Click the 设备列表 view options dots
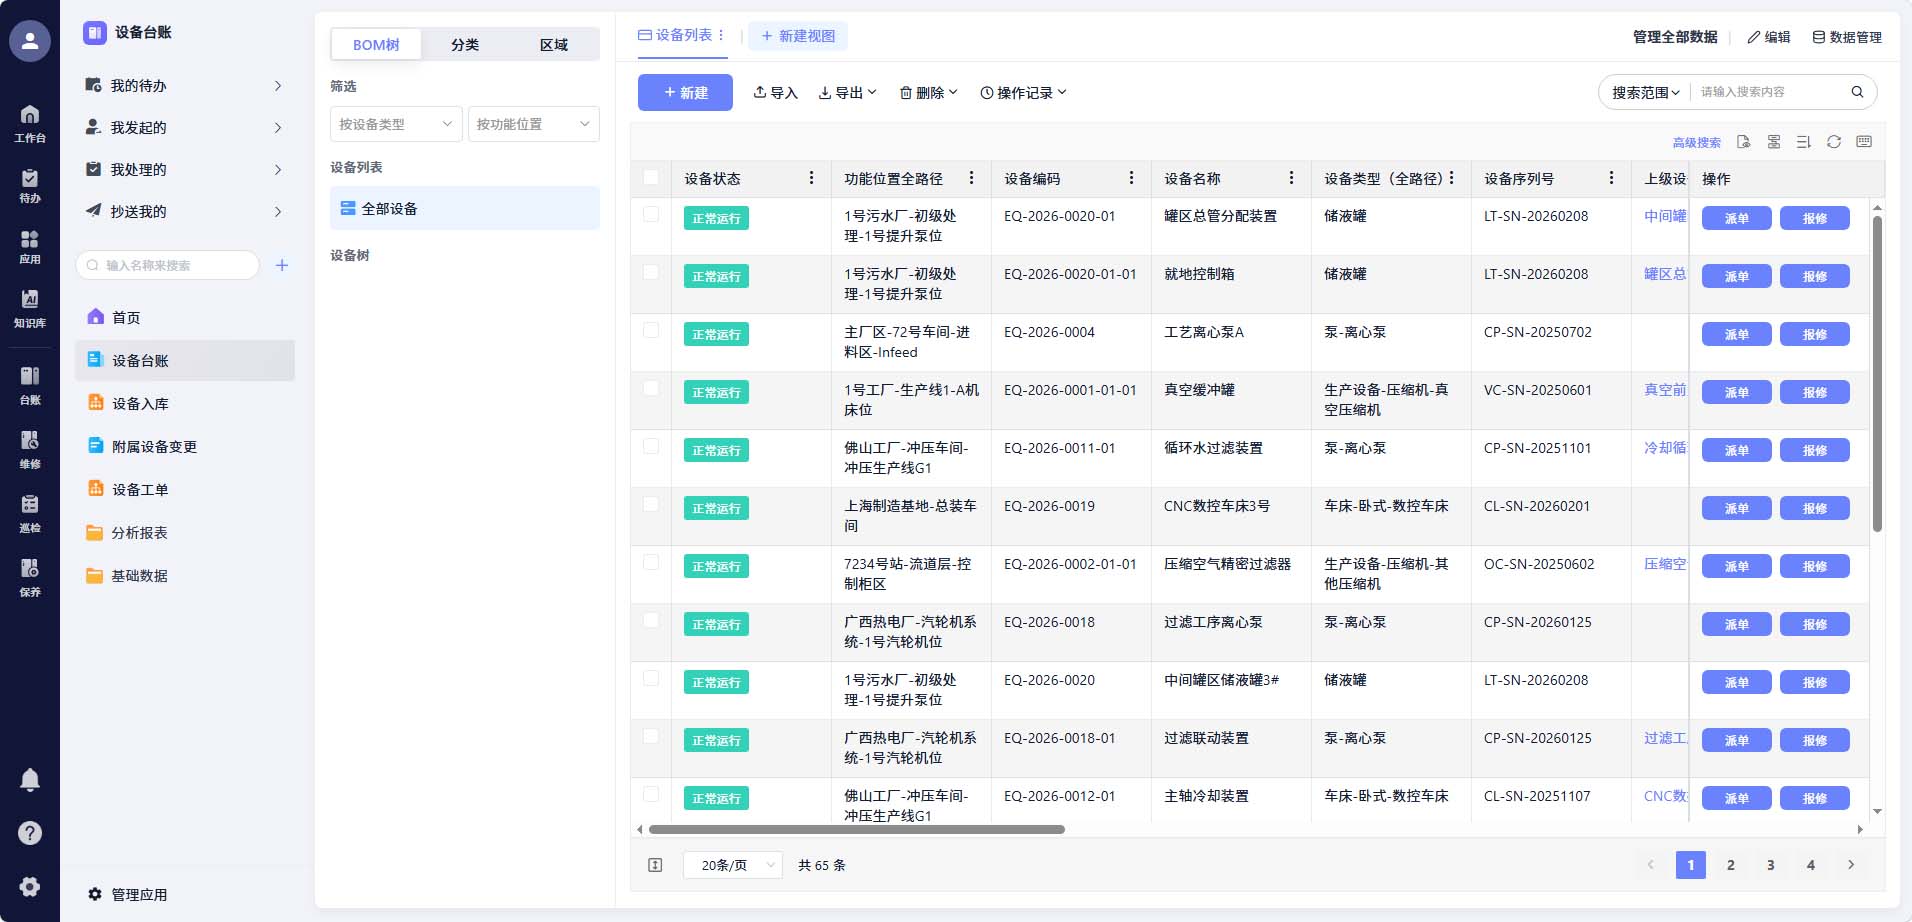Screen dimensions: 1912x922 click(721, 35)
